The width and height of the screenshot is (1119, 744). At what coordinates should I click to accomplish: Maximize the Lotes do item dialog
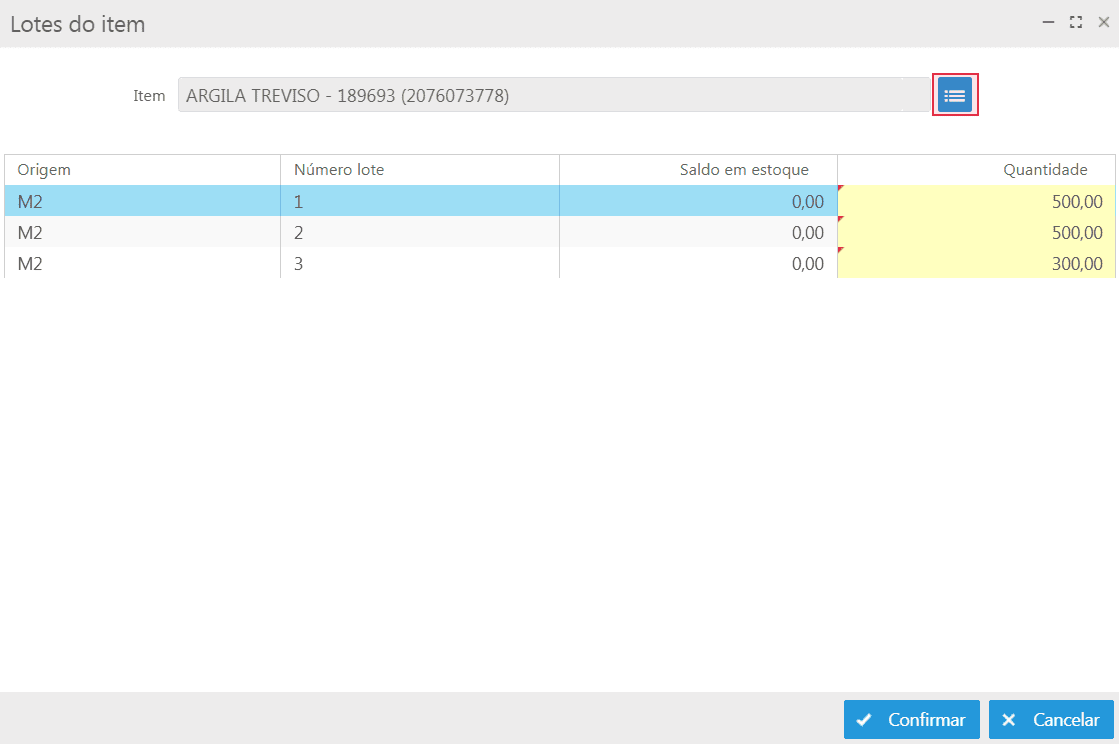(1076, 22)
